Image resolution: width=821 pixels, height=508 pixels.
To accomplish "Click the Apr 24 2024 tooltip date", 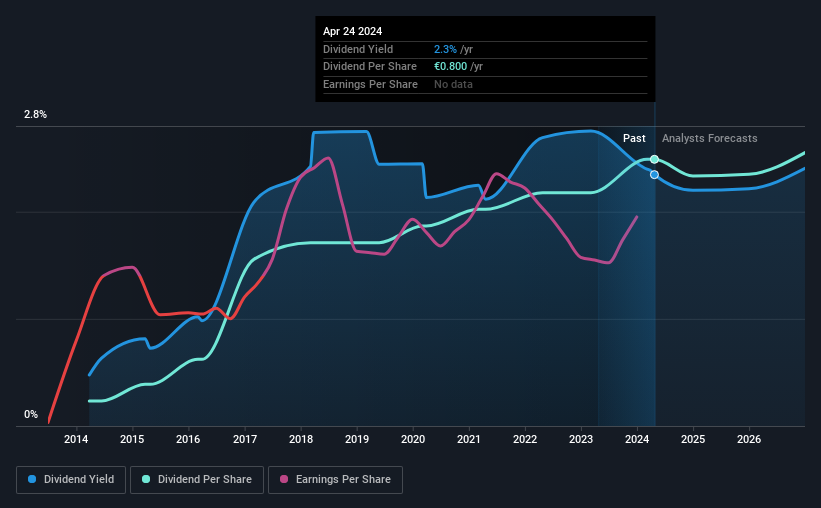I will [352, 31].
